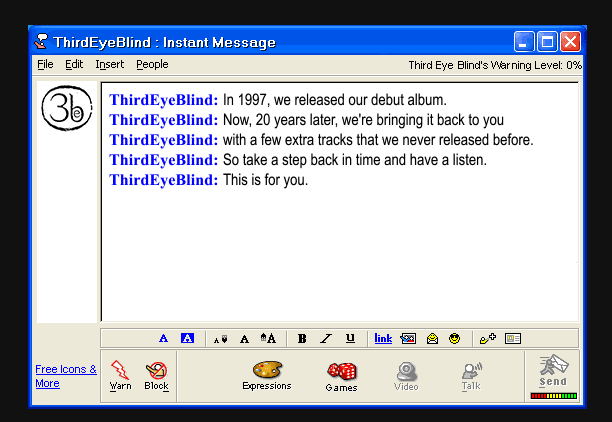
Task: Open the Insert menu
Action: (110, 64)
